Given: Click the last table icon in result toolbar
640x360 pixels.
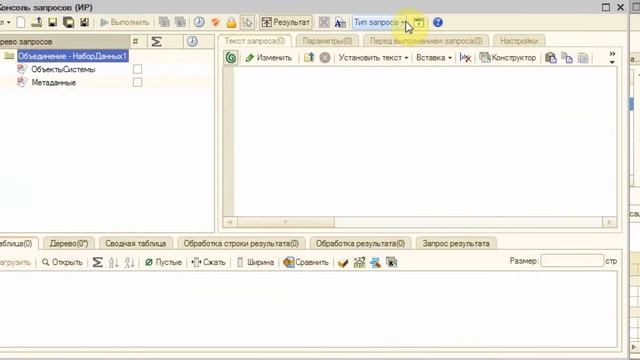Looking at the screenshot, I should tap(391, 262).
